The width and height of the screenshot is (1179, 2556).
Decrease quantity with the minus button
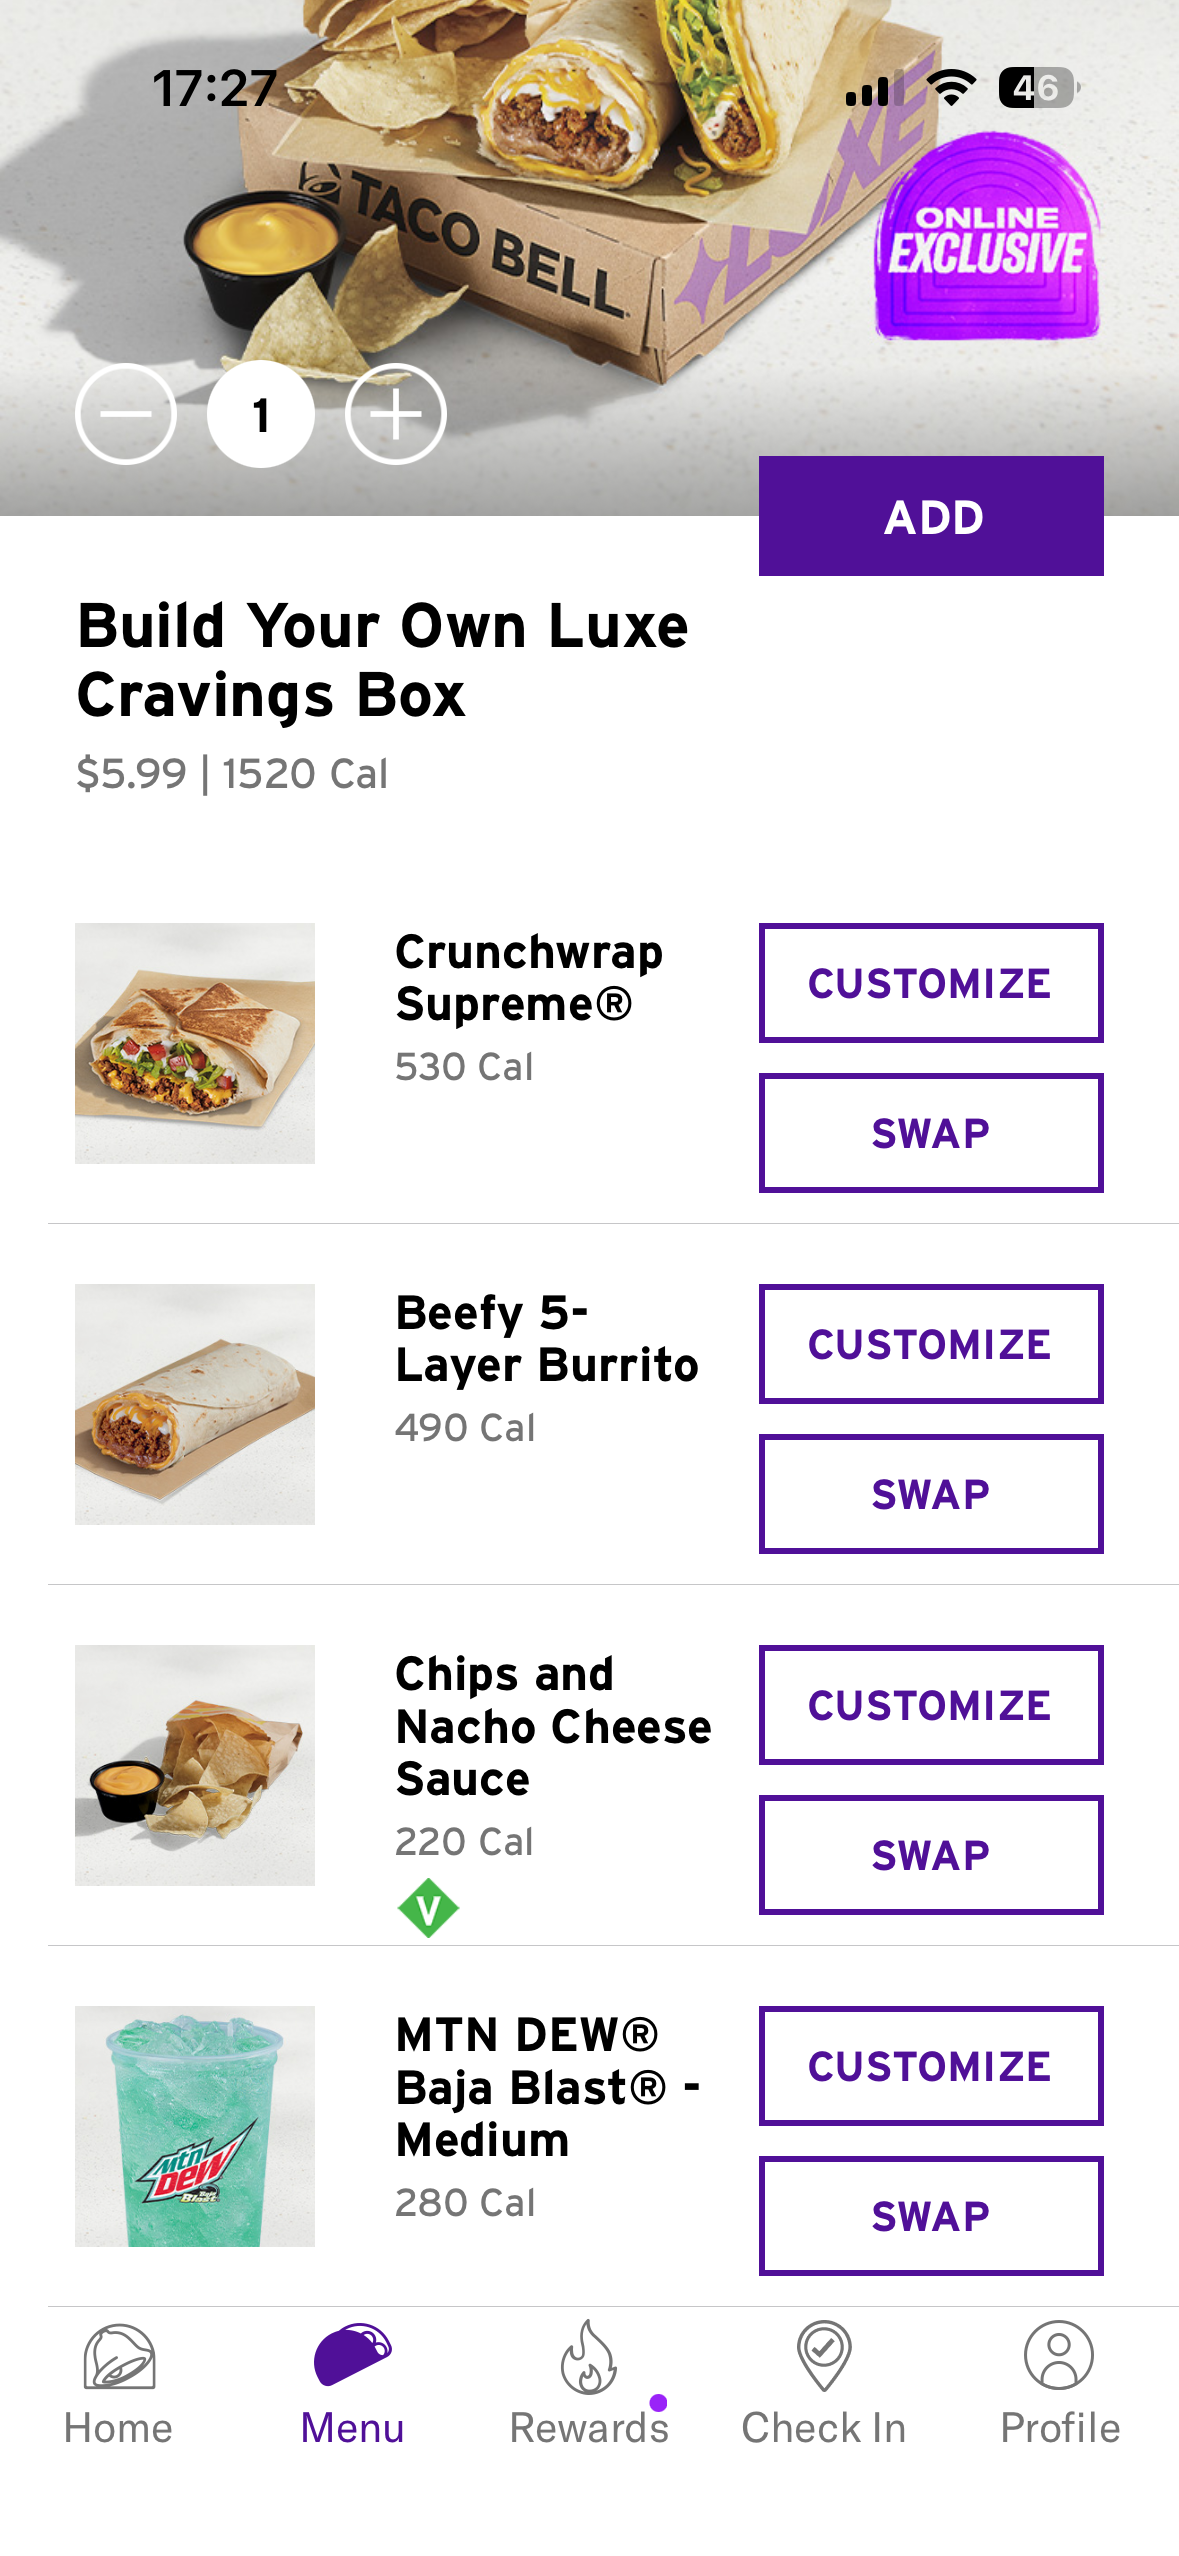click(x=126, y=414)
